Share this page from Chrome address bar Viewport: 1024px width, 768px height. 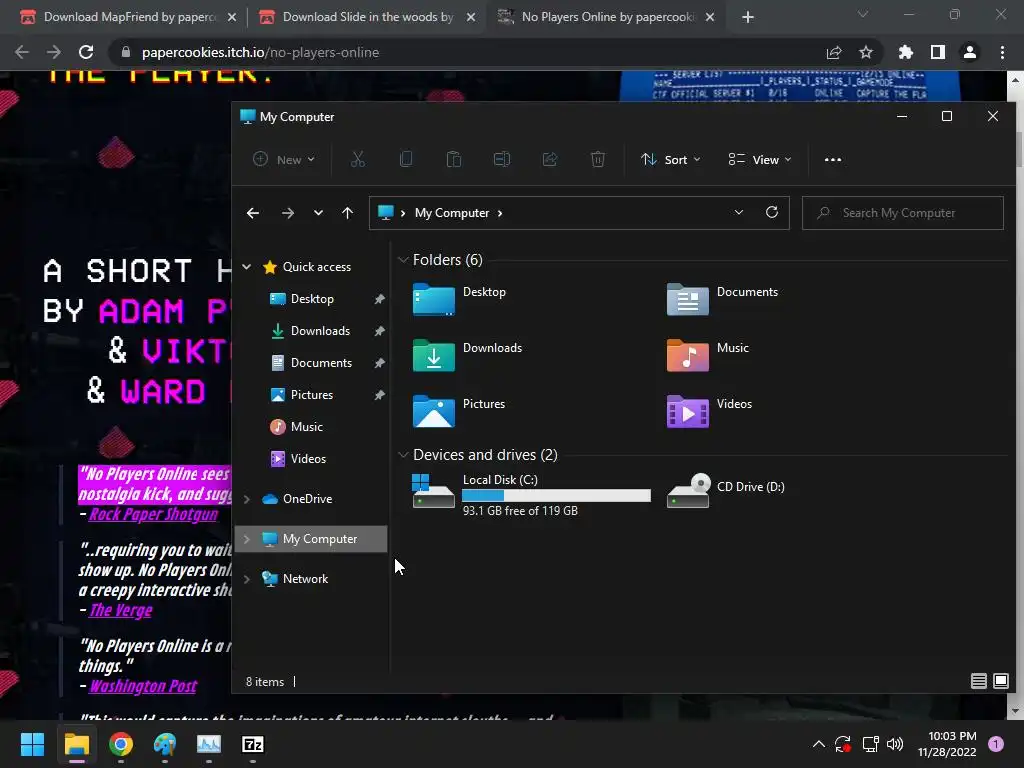(x=834, y=52)
